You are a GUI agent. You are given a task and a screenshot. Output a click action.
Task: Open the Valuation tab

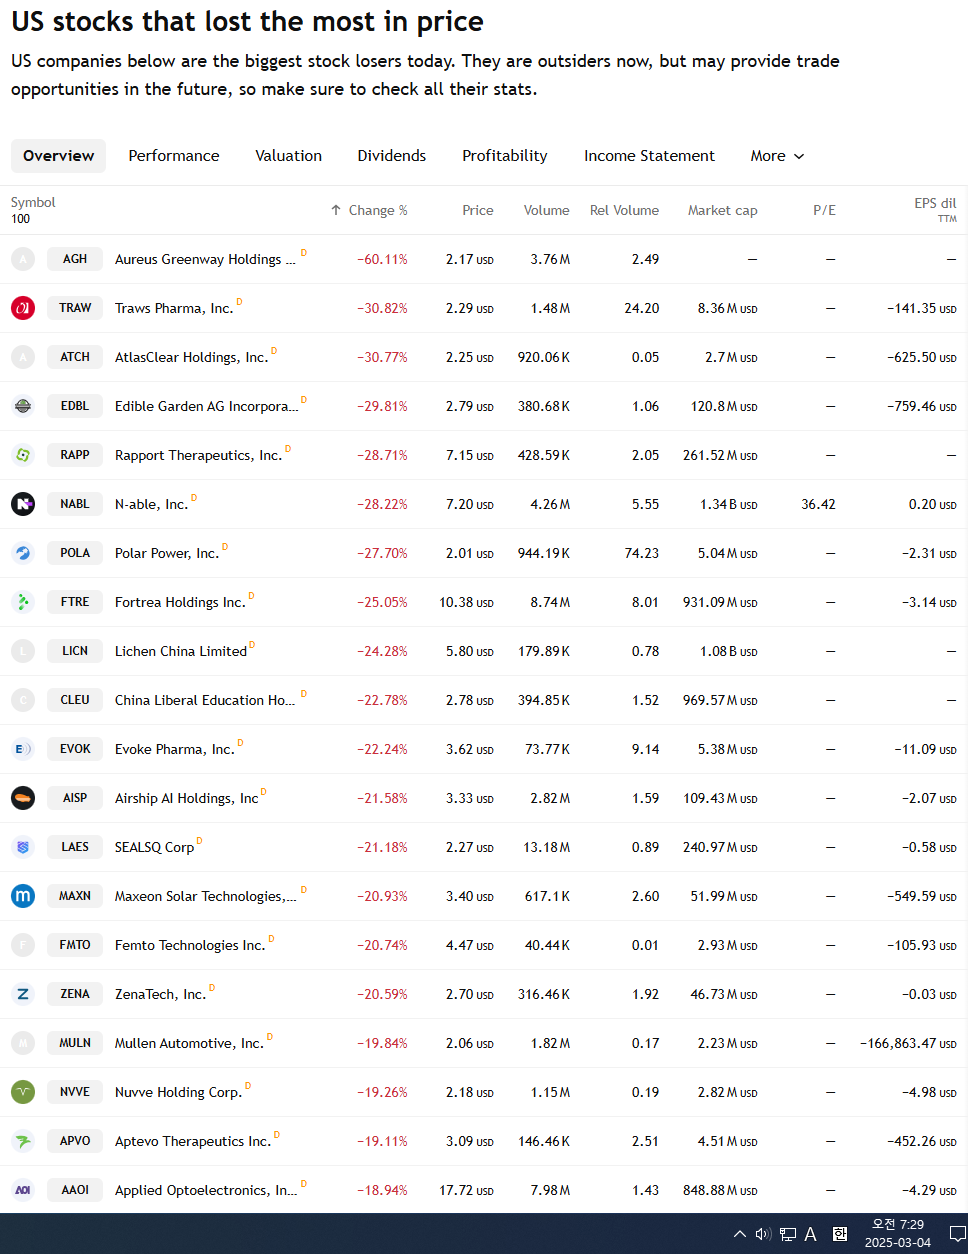[289, 156]
